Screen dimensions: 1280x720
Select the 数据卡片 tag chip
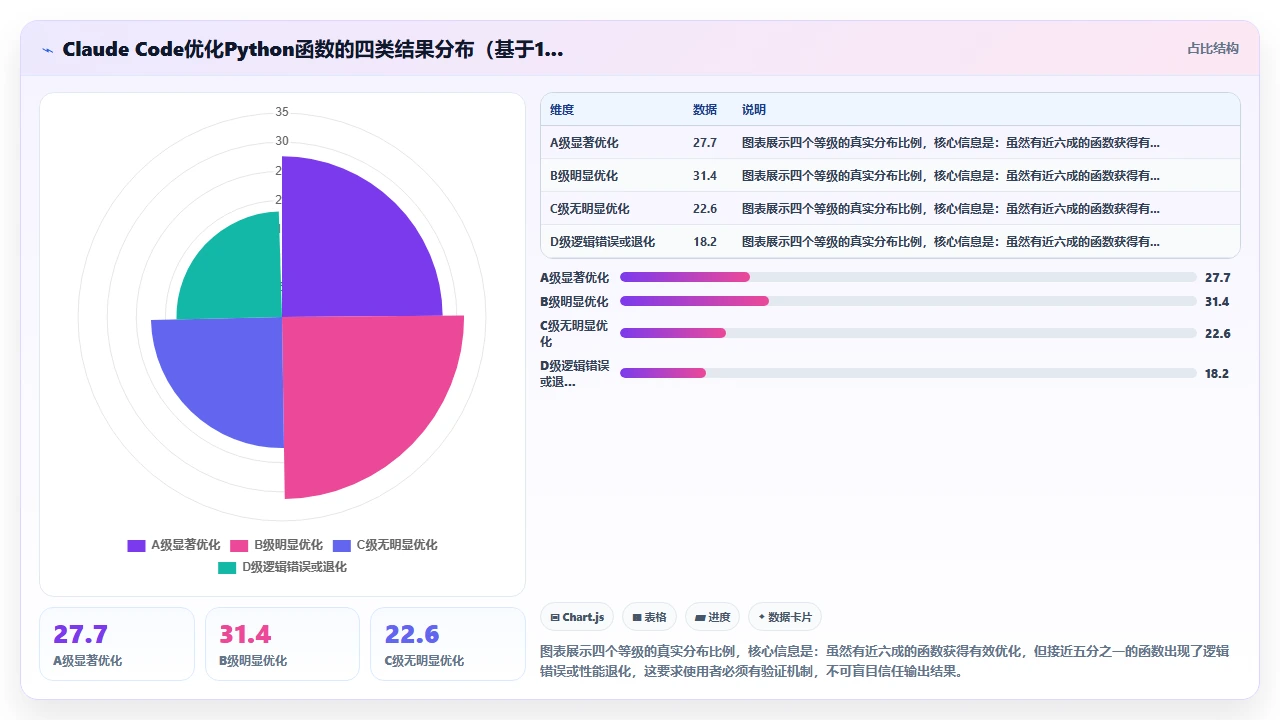(x=785, y=617)
